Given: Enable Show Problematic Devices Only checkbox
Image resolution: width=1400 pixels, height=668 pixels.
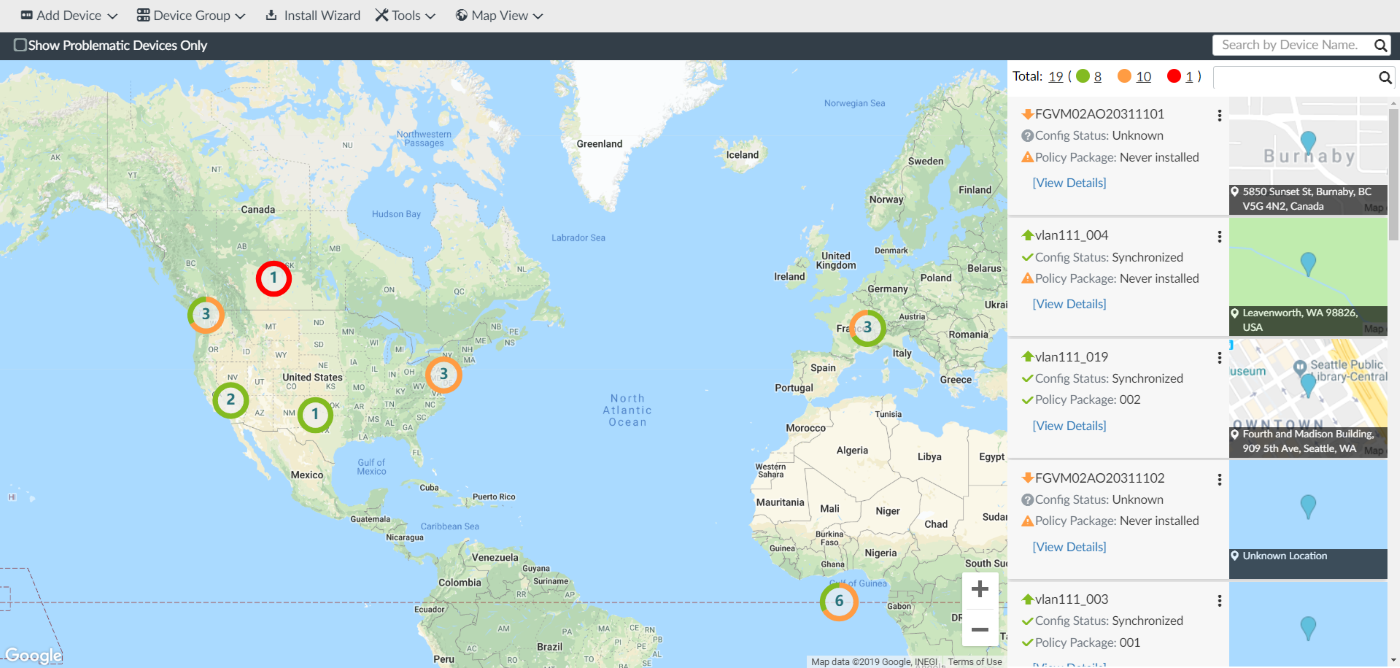Looking at the screenshot, I should 20,45.
